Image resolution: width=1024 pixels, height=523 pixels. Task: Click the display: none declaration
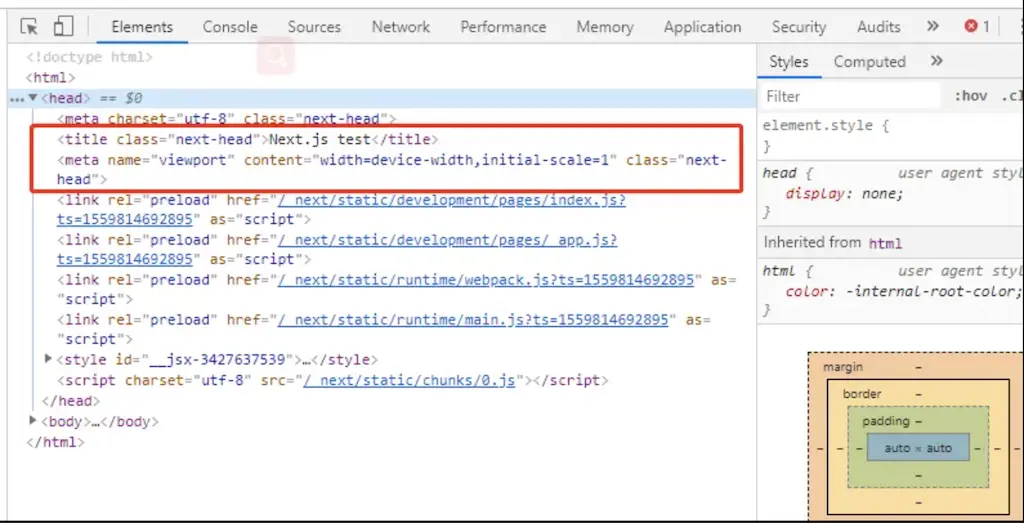pos(844,194)
